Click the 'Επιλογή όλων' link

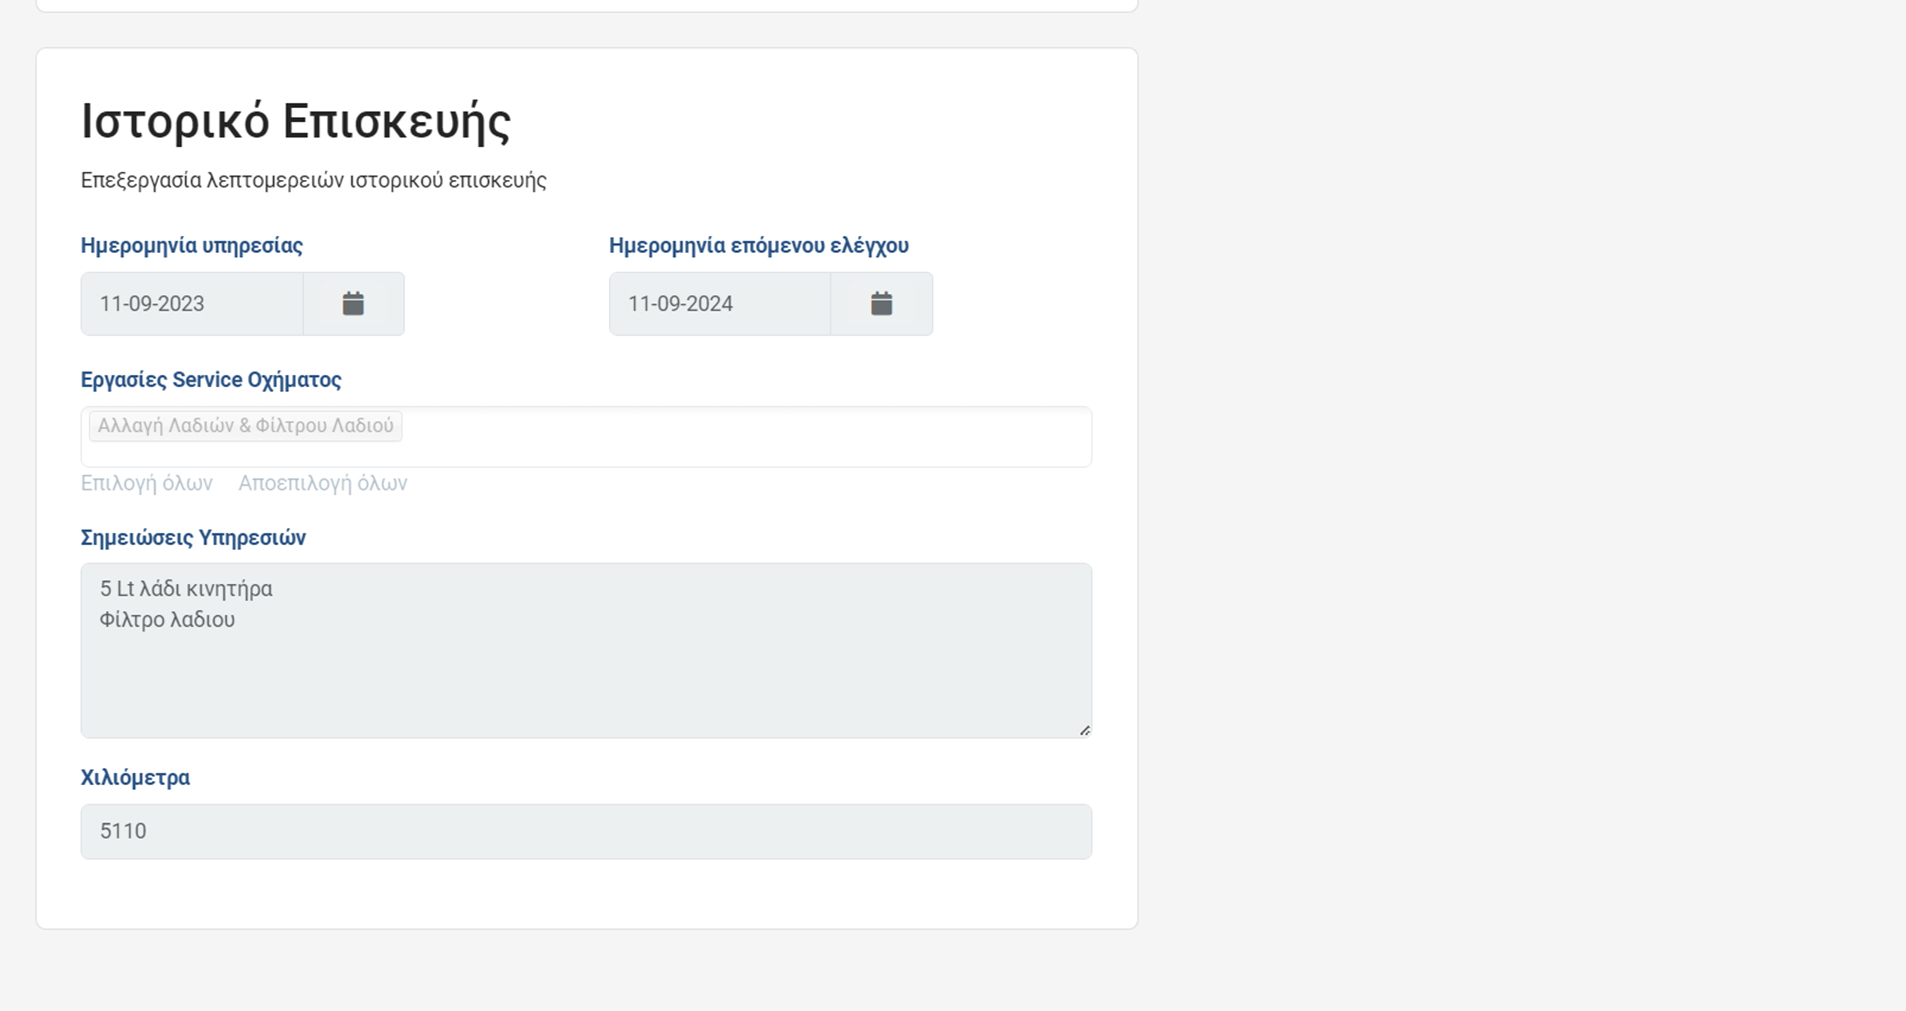(147, 483)
